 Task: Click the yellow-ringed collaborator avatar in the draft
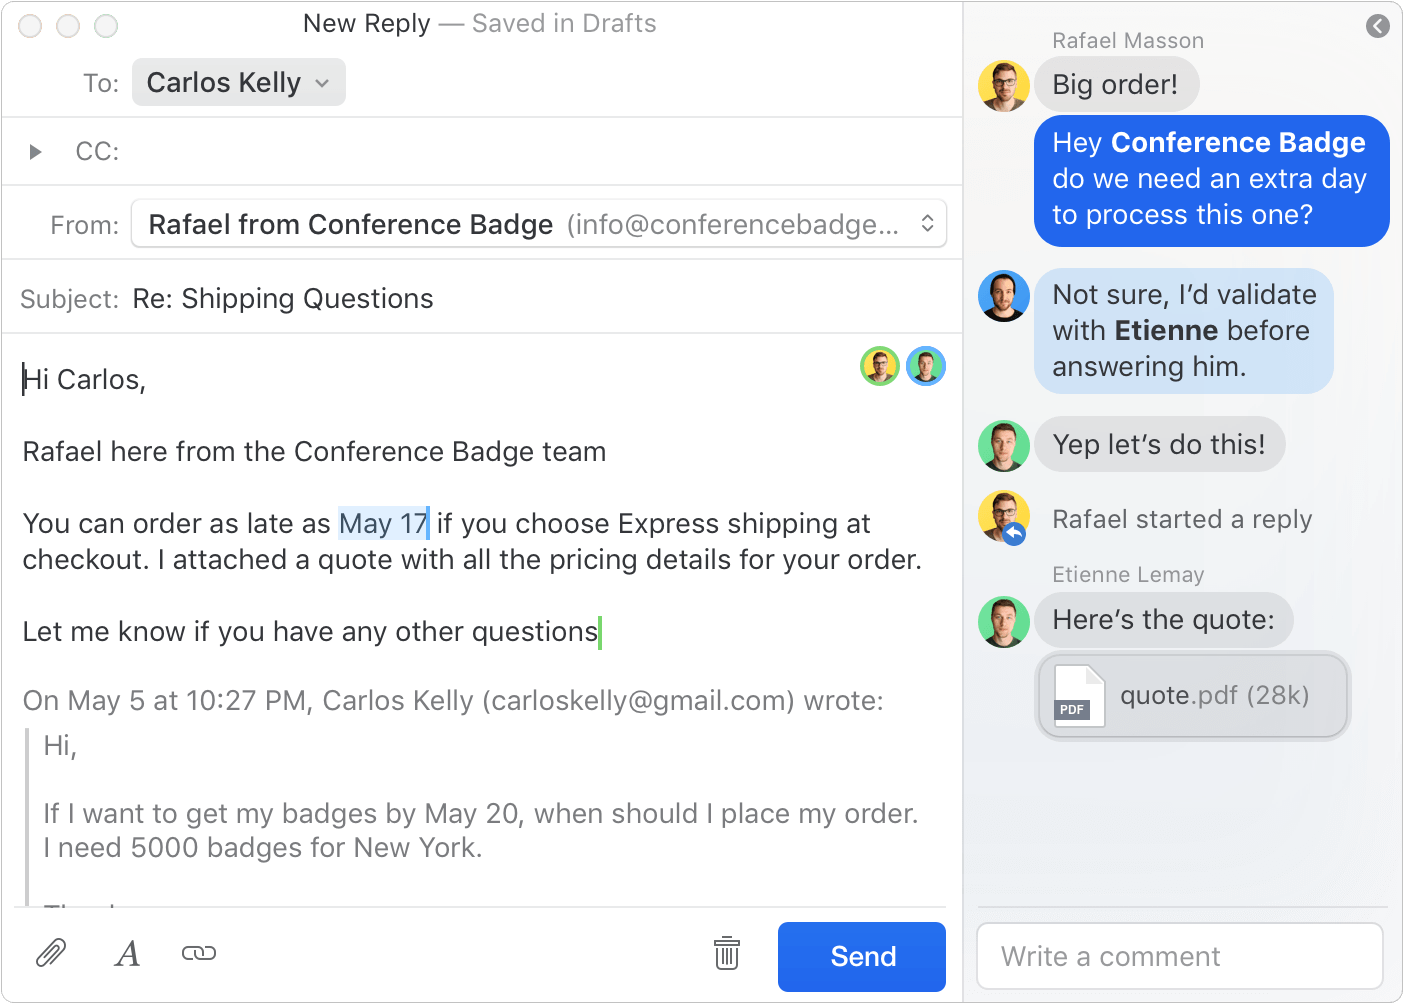coord(880,366)
